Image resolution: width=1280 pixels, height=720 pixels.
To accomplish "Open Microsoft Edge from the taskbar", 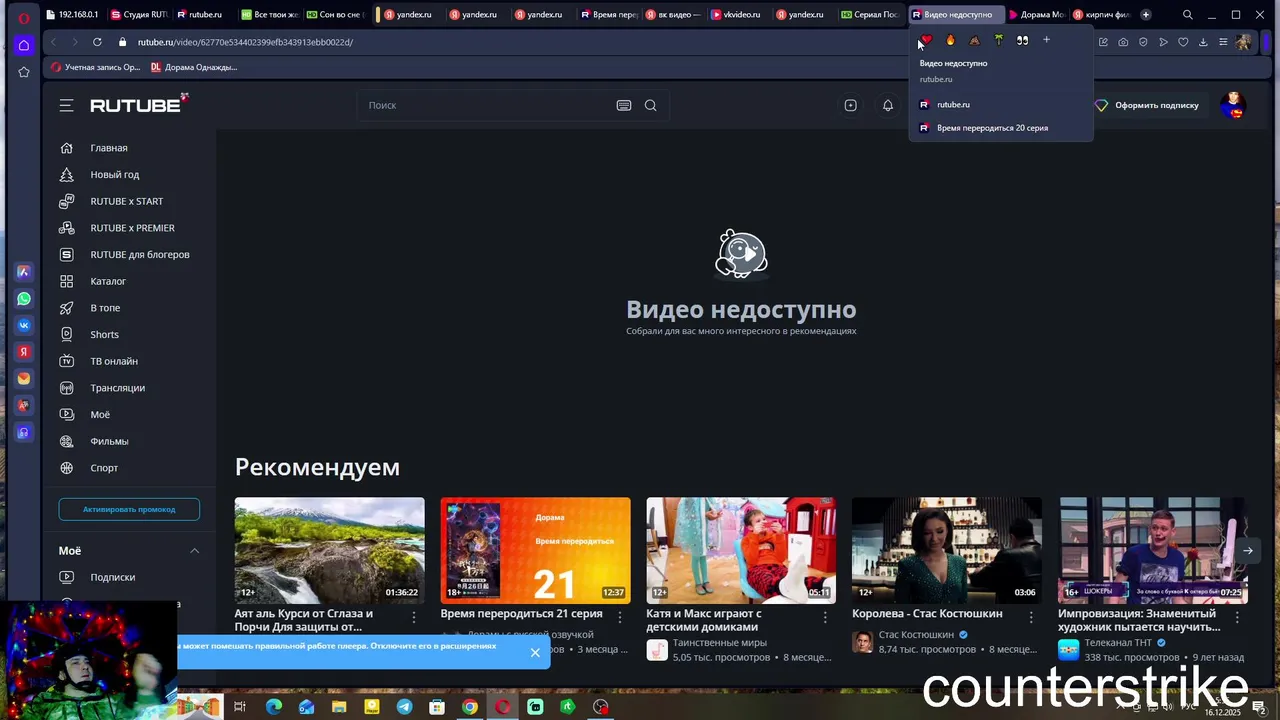I will pyautogui.click(x=273, y=707).
